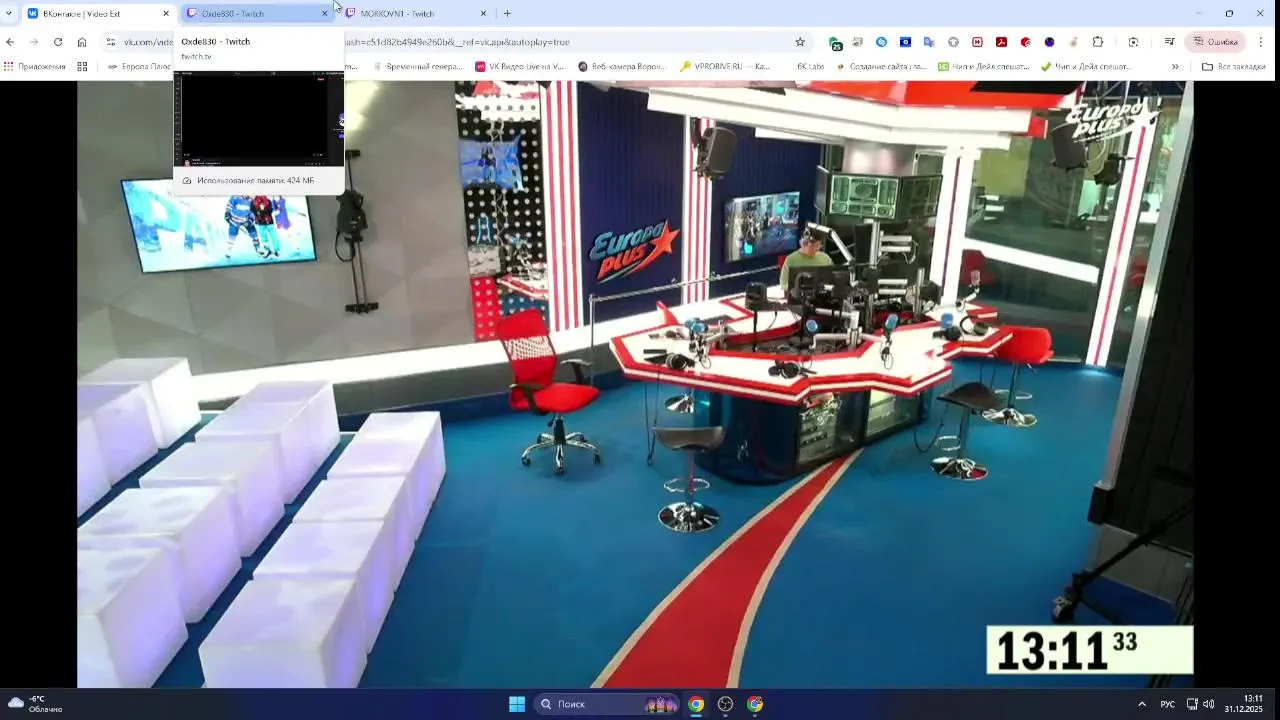1280x720 pixels.
Task: View site information for vk.com
Action: (x=111, y=42)
